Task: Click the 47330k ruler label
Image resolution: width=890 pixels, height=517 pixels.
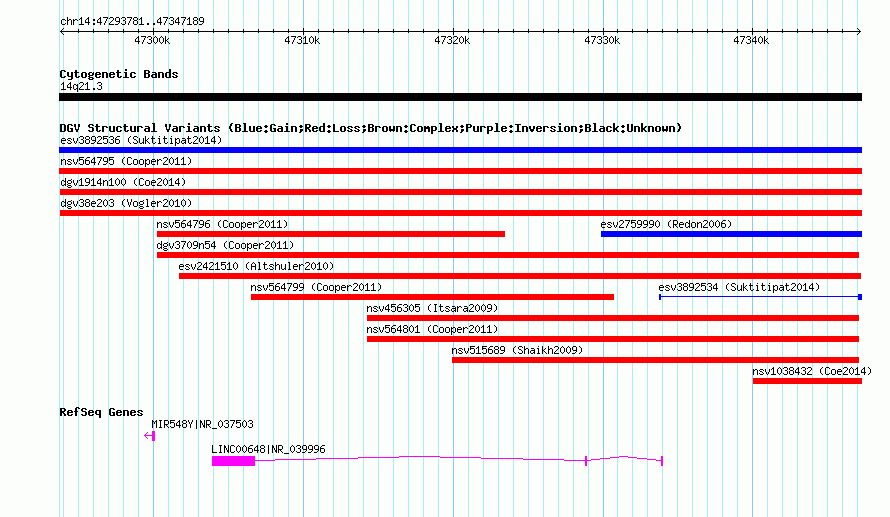Action: (x=602, y=40)
